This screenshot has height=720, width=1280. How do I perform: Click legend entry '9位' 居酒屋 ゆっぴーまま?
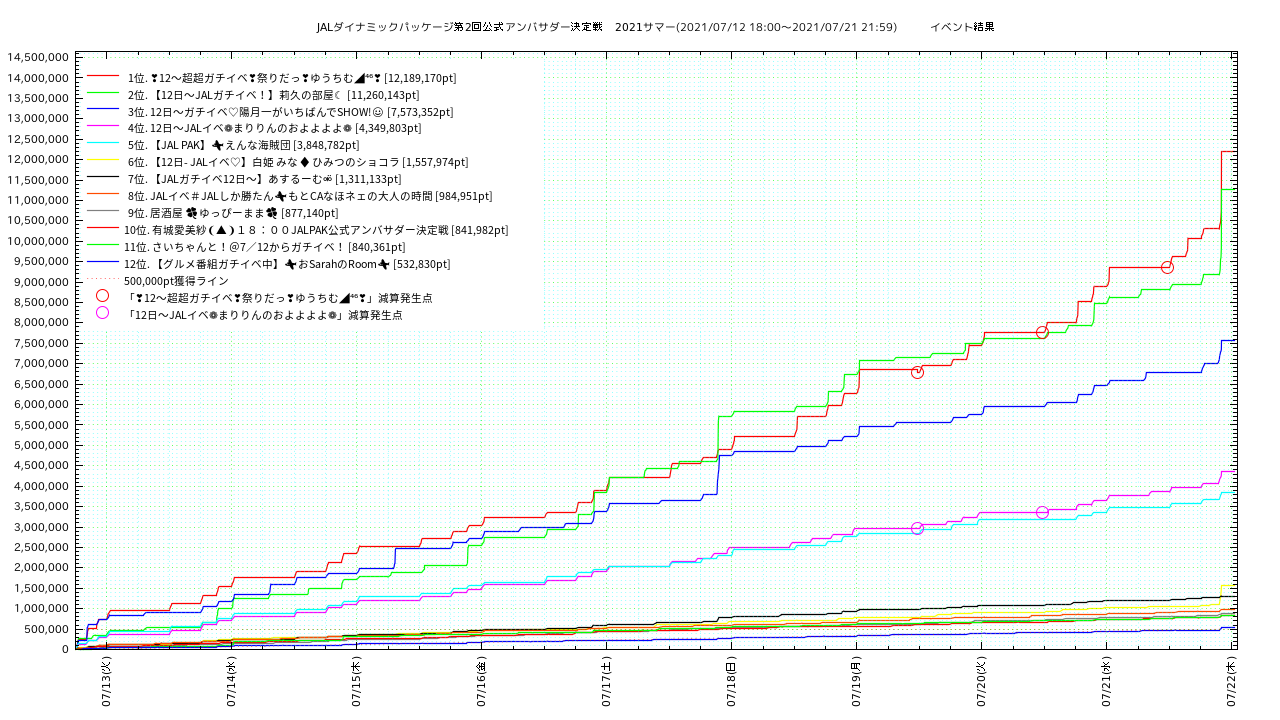pos(233,213)
